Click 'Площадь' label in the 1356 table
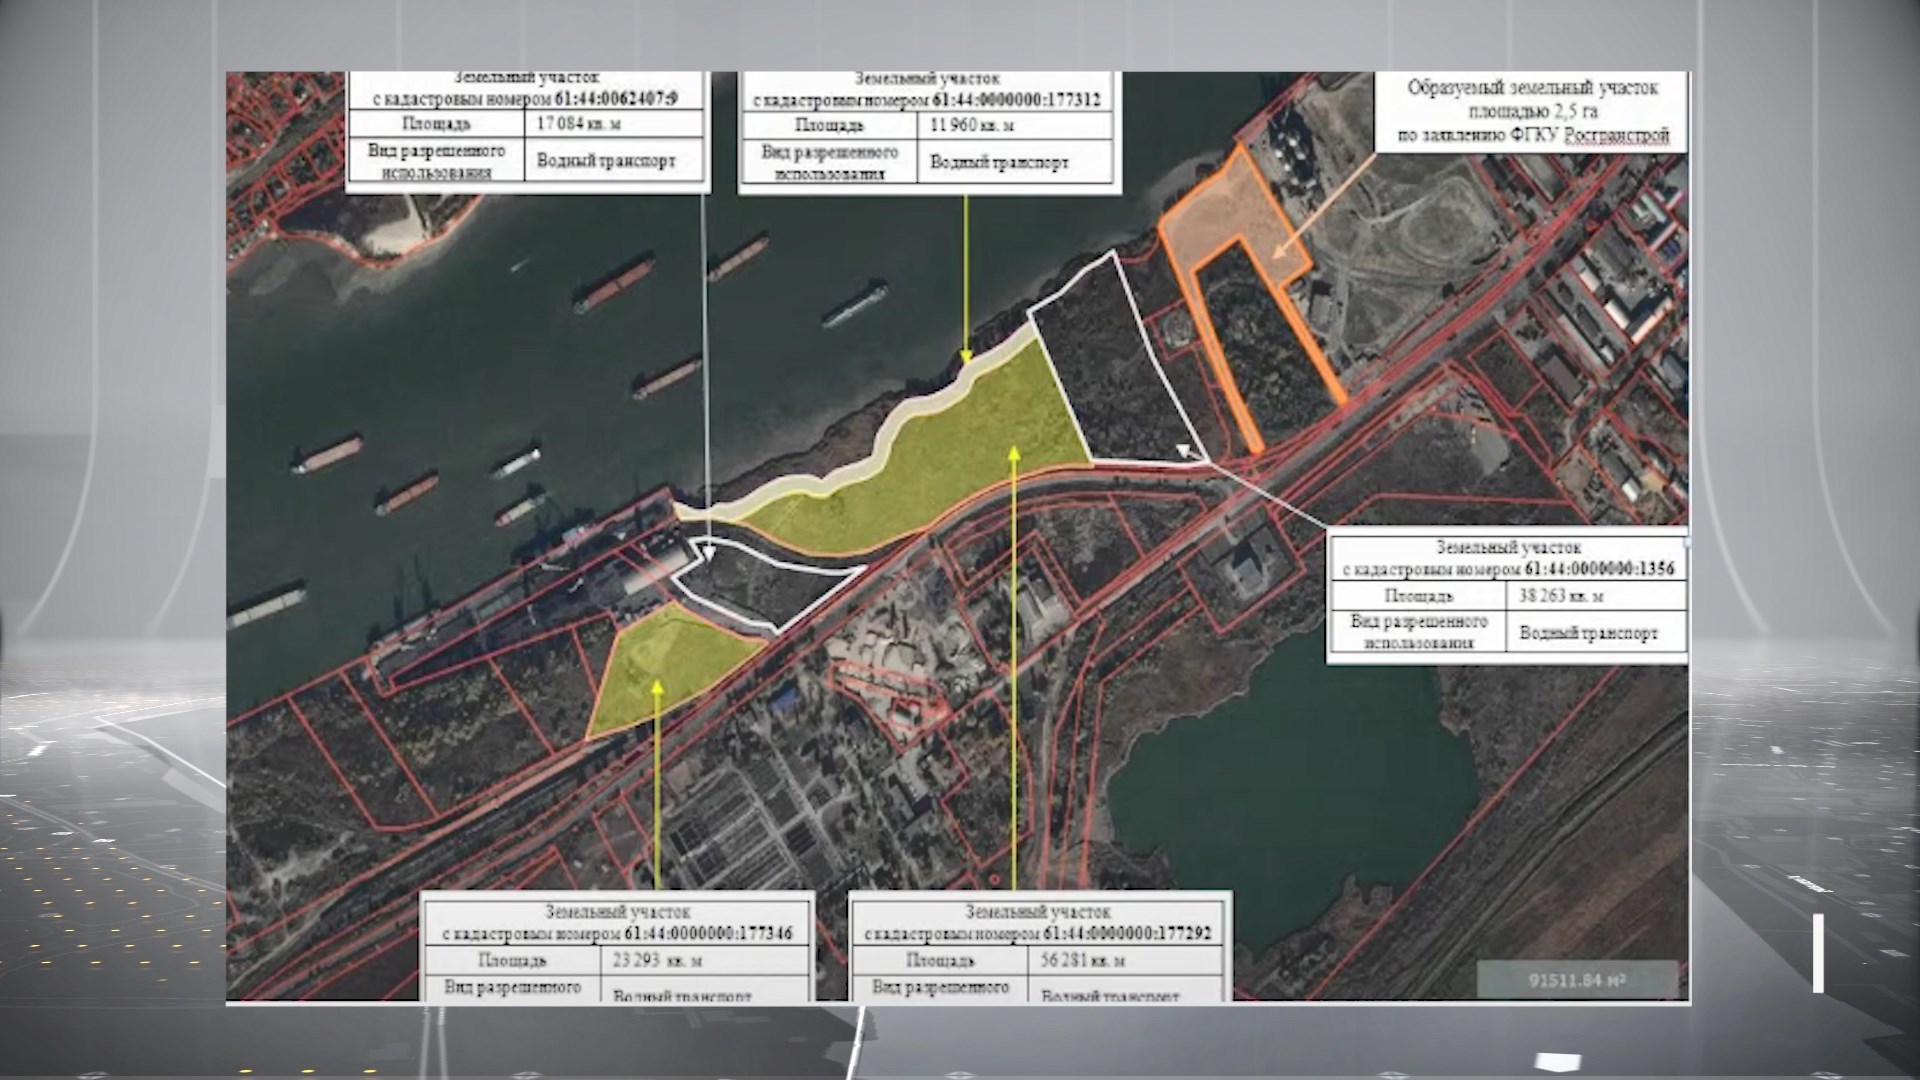This screenshot has height=1080, width=1920. 1418,595
